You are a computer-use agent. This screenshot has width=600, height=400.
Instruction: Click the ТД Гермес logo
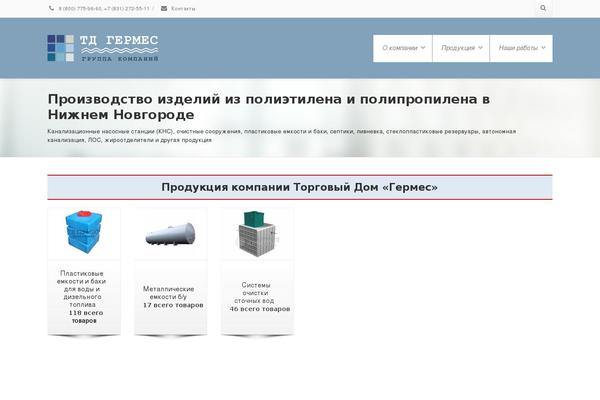click(103, 48)
